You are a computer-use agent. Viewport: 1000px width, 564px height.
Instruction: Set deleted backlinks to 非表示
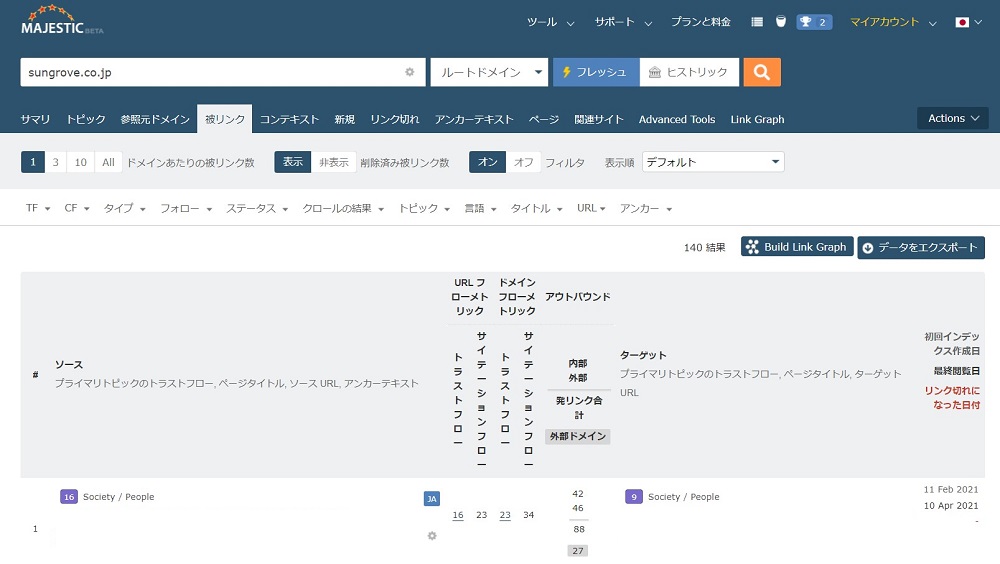pyautogui.click(x=333, y=162)
